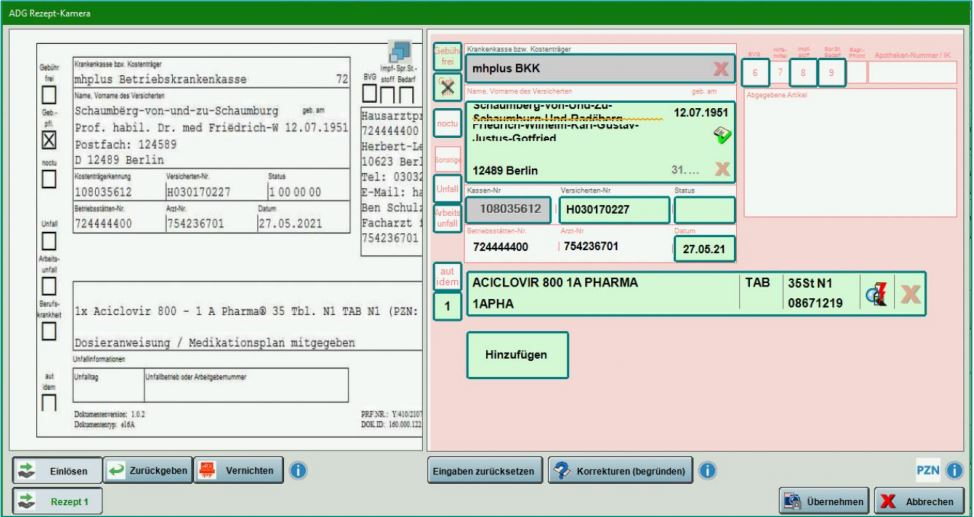Toggle the BVG box labeled 6
This screenshot has width=974, height=517.
pos(755,73)
